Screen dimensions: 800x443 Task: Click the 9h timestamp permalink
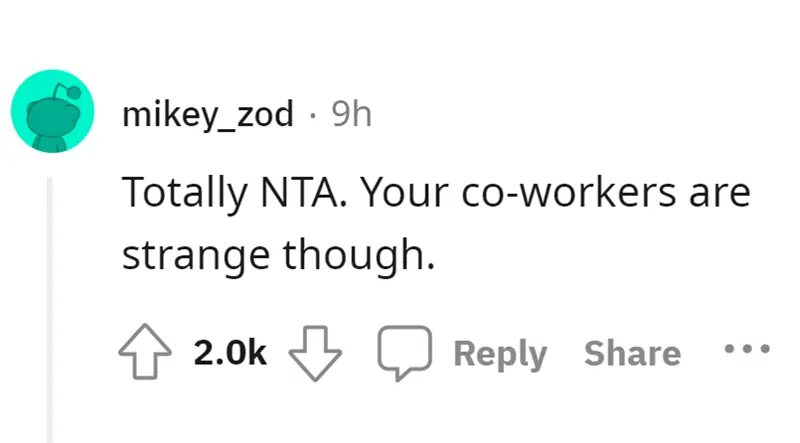(x=352, y=114)
